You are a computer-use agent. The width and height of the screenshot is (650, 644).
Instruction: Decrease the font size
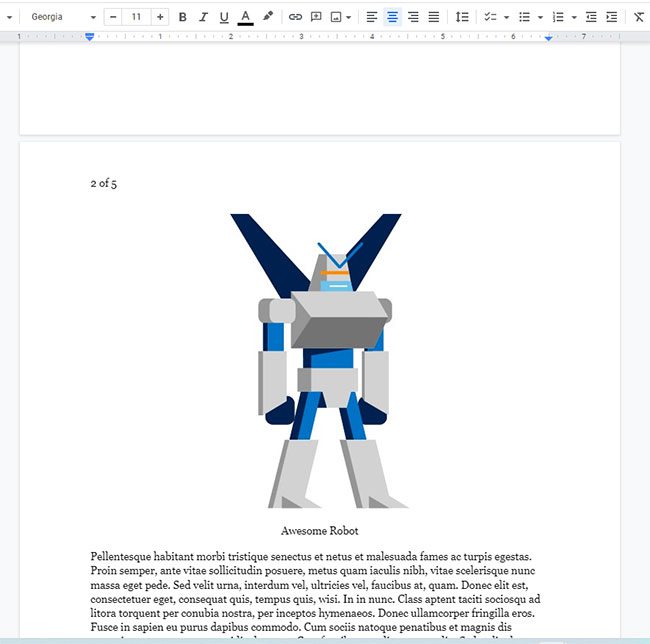tap(113, 17)
